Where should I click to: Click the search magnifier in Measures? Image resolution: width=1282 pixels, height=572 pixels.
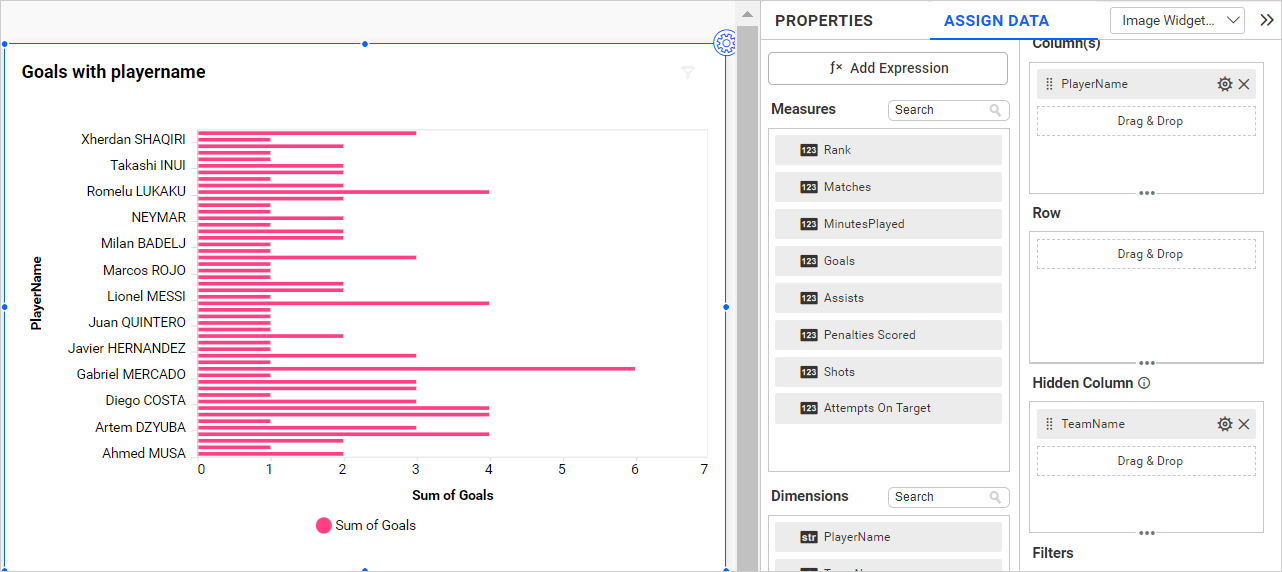click(995, 110)
